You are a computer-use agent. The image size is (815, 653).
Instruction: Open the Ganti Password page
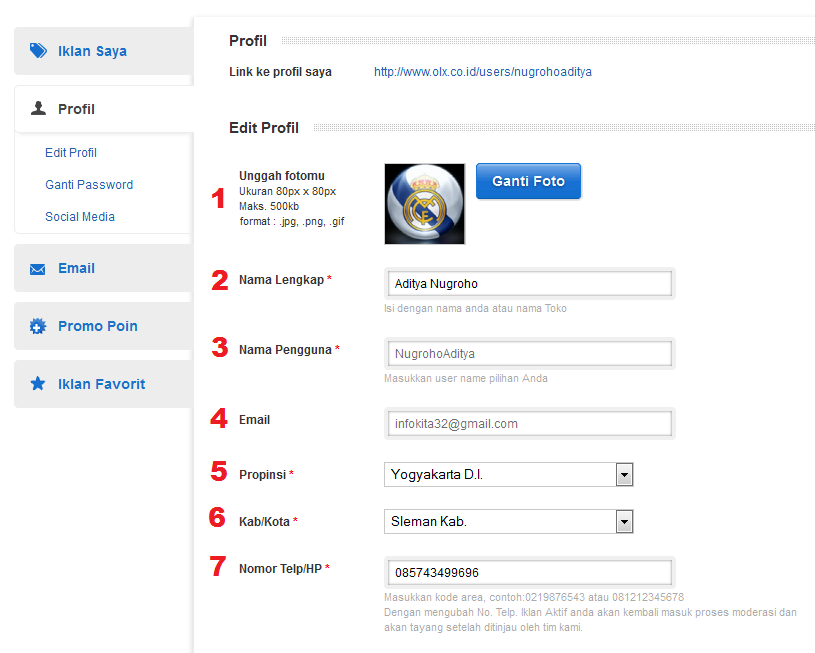[x=86, y=185]
